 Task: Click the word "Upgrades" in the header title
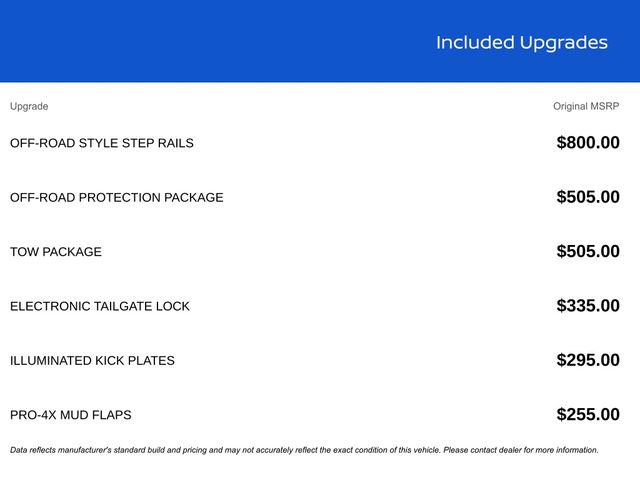tap(563, 42)
